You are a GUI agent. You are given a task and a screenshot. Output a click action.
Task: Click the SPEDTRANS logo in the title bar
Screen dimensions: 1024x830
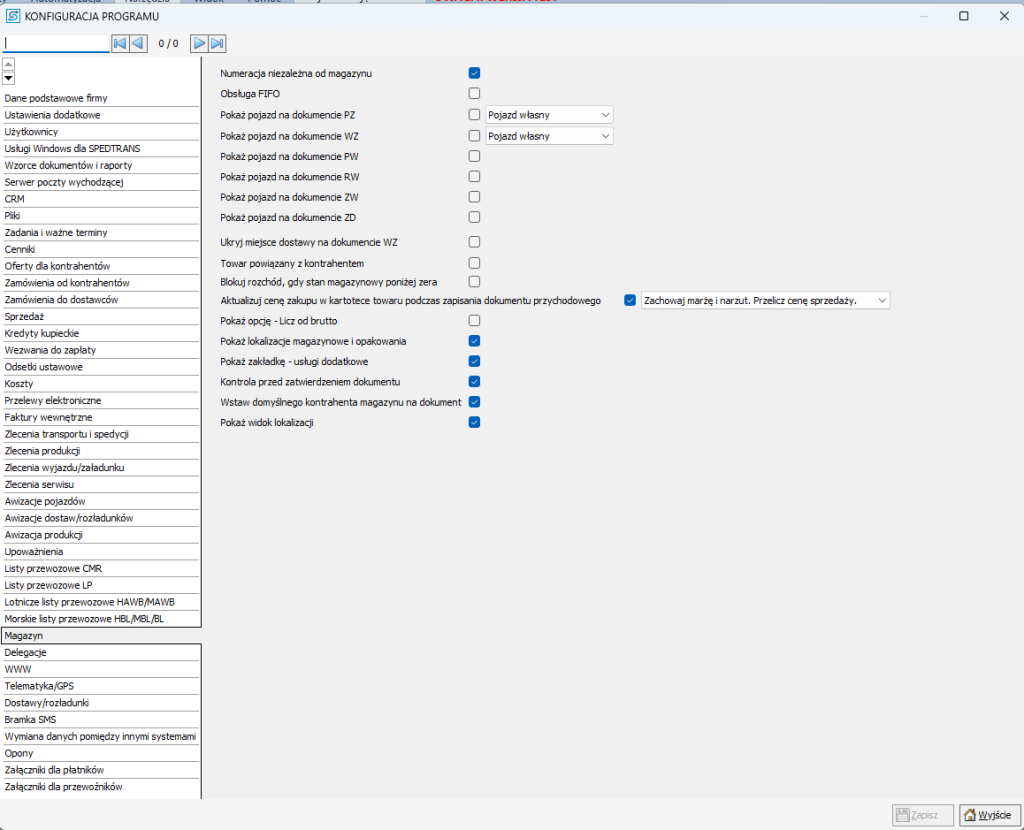(14, 16)
